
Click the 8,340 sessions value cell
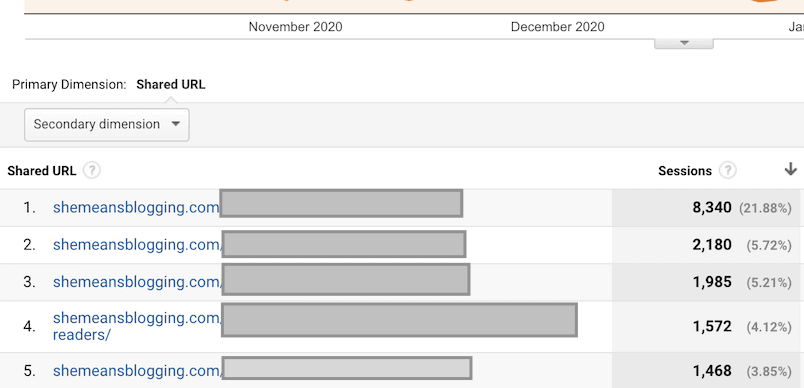(x=712, y=208)
